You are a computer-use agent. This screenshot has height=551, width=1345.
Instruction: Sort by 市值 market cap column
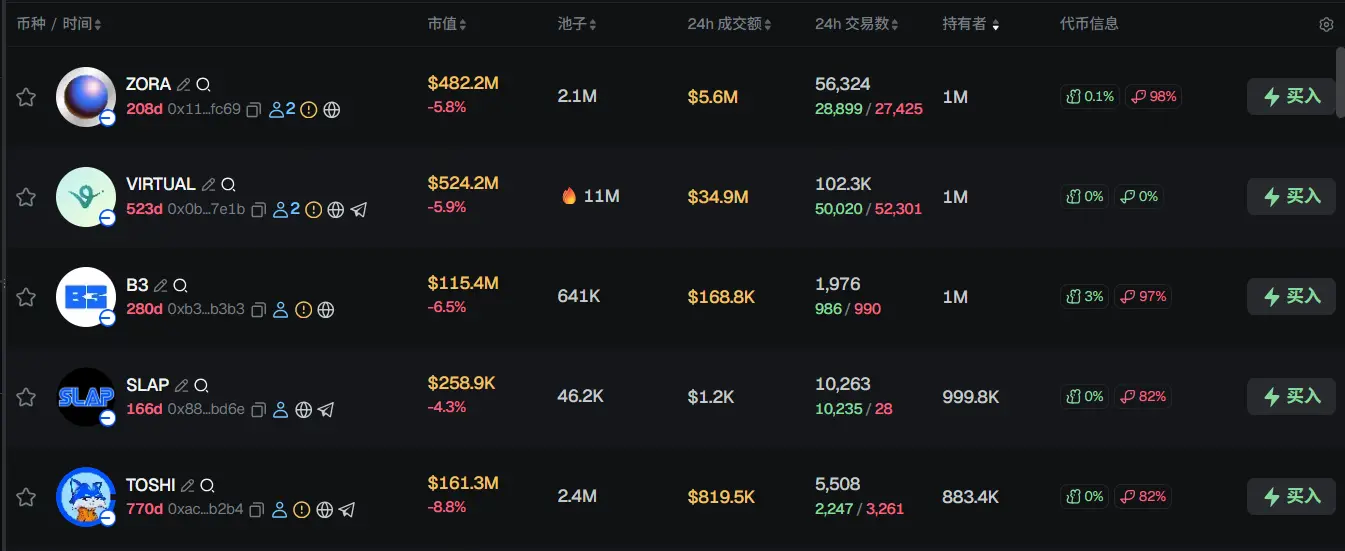447,24
